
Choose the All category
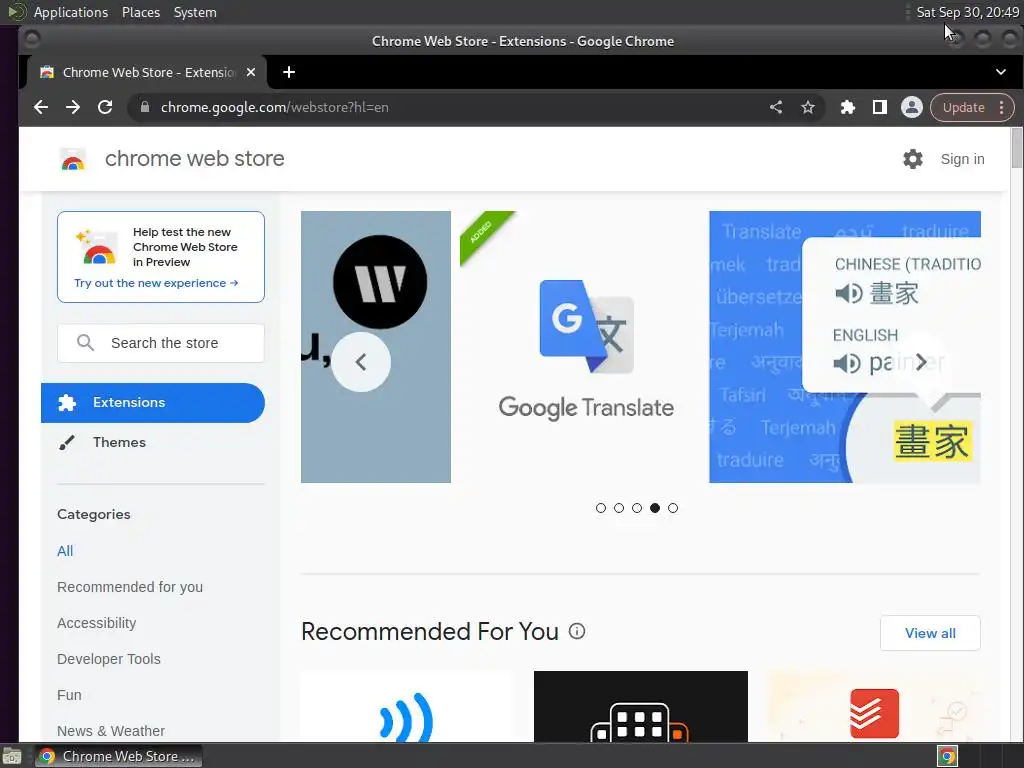point(65,551)
